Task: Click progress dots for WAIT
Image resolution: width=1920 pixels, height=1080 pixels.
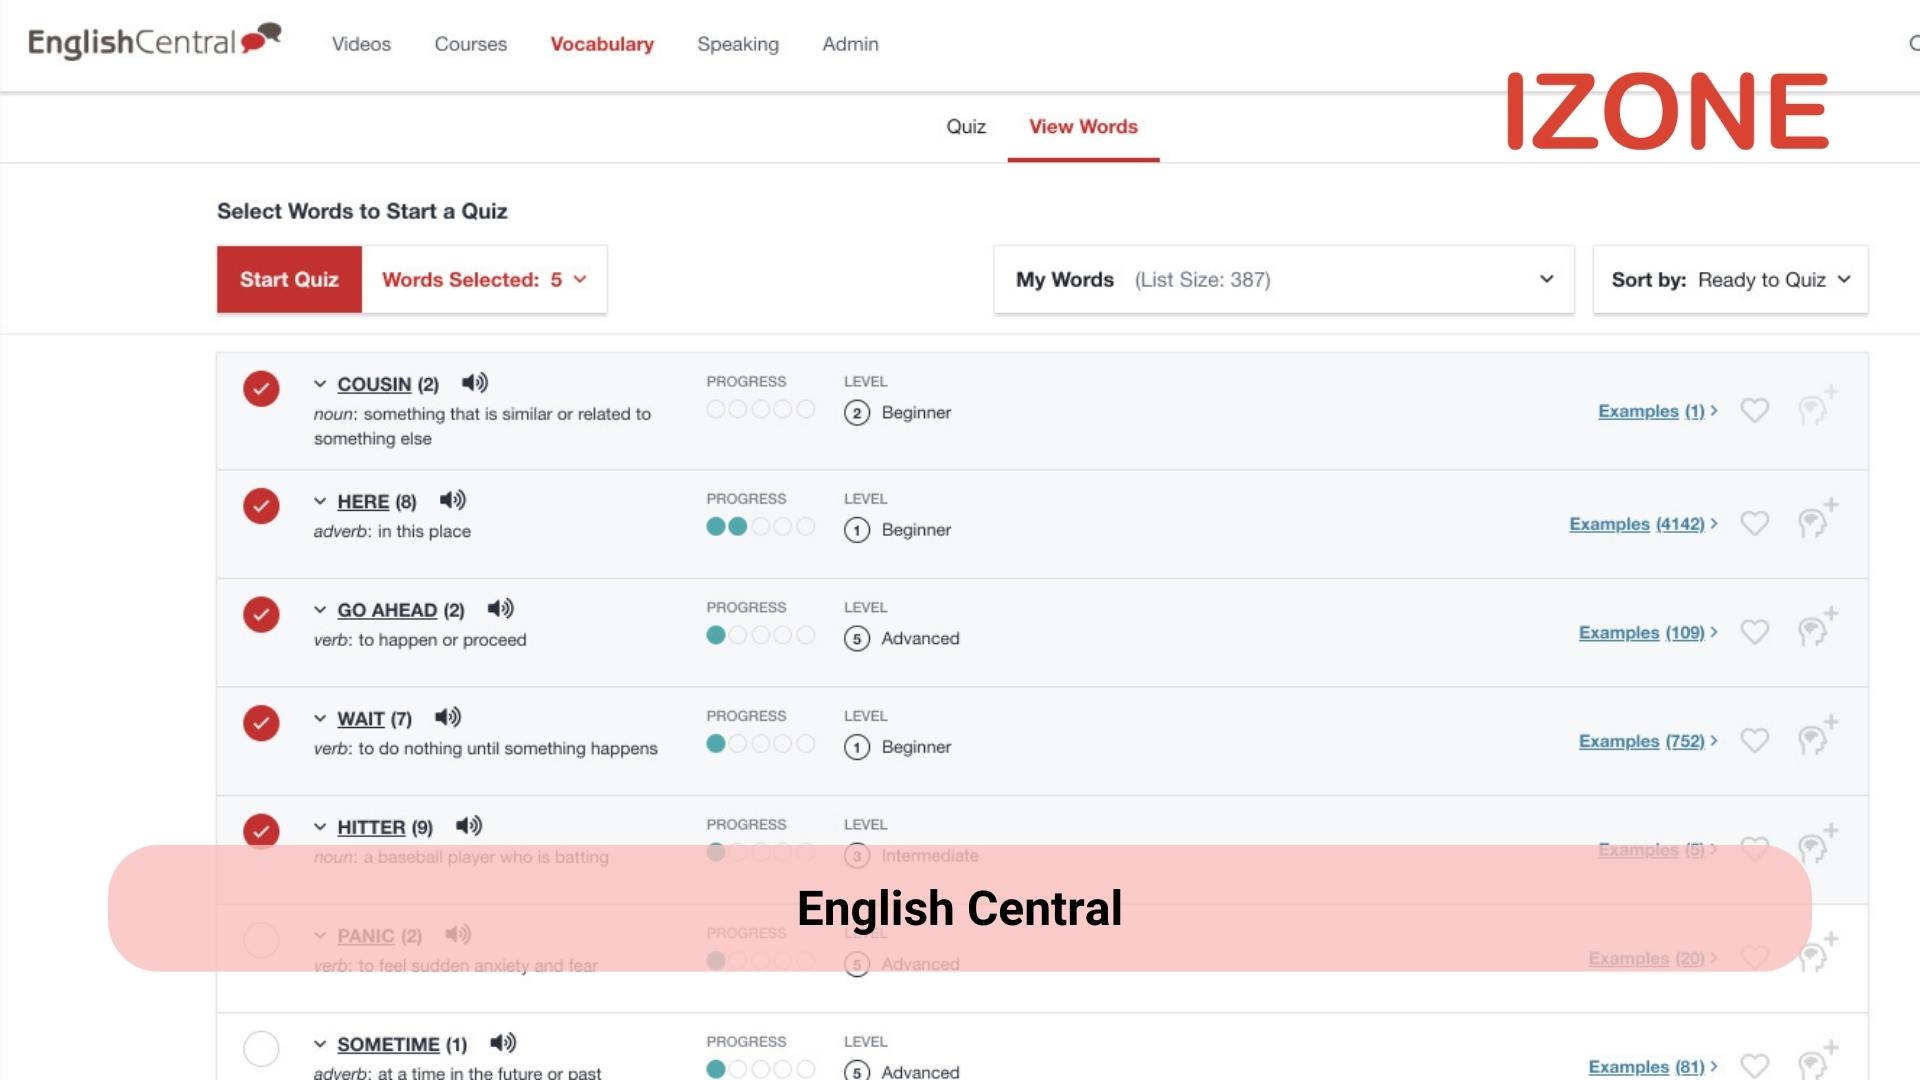Action: [760, 743]
